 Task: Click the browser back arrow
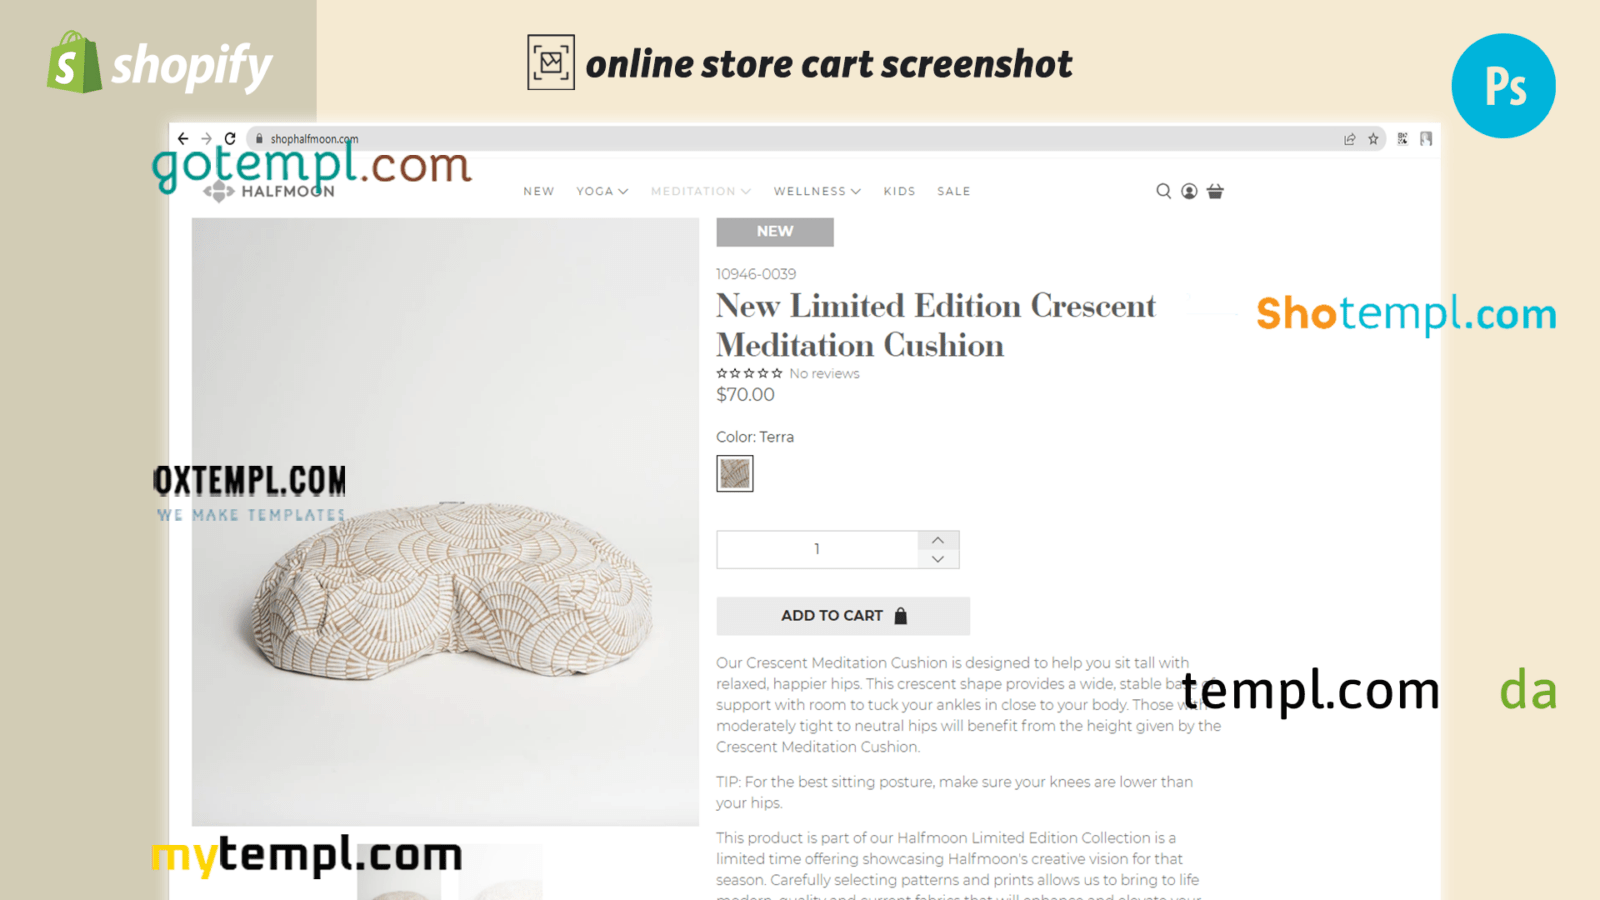click(183, 139)
